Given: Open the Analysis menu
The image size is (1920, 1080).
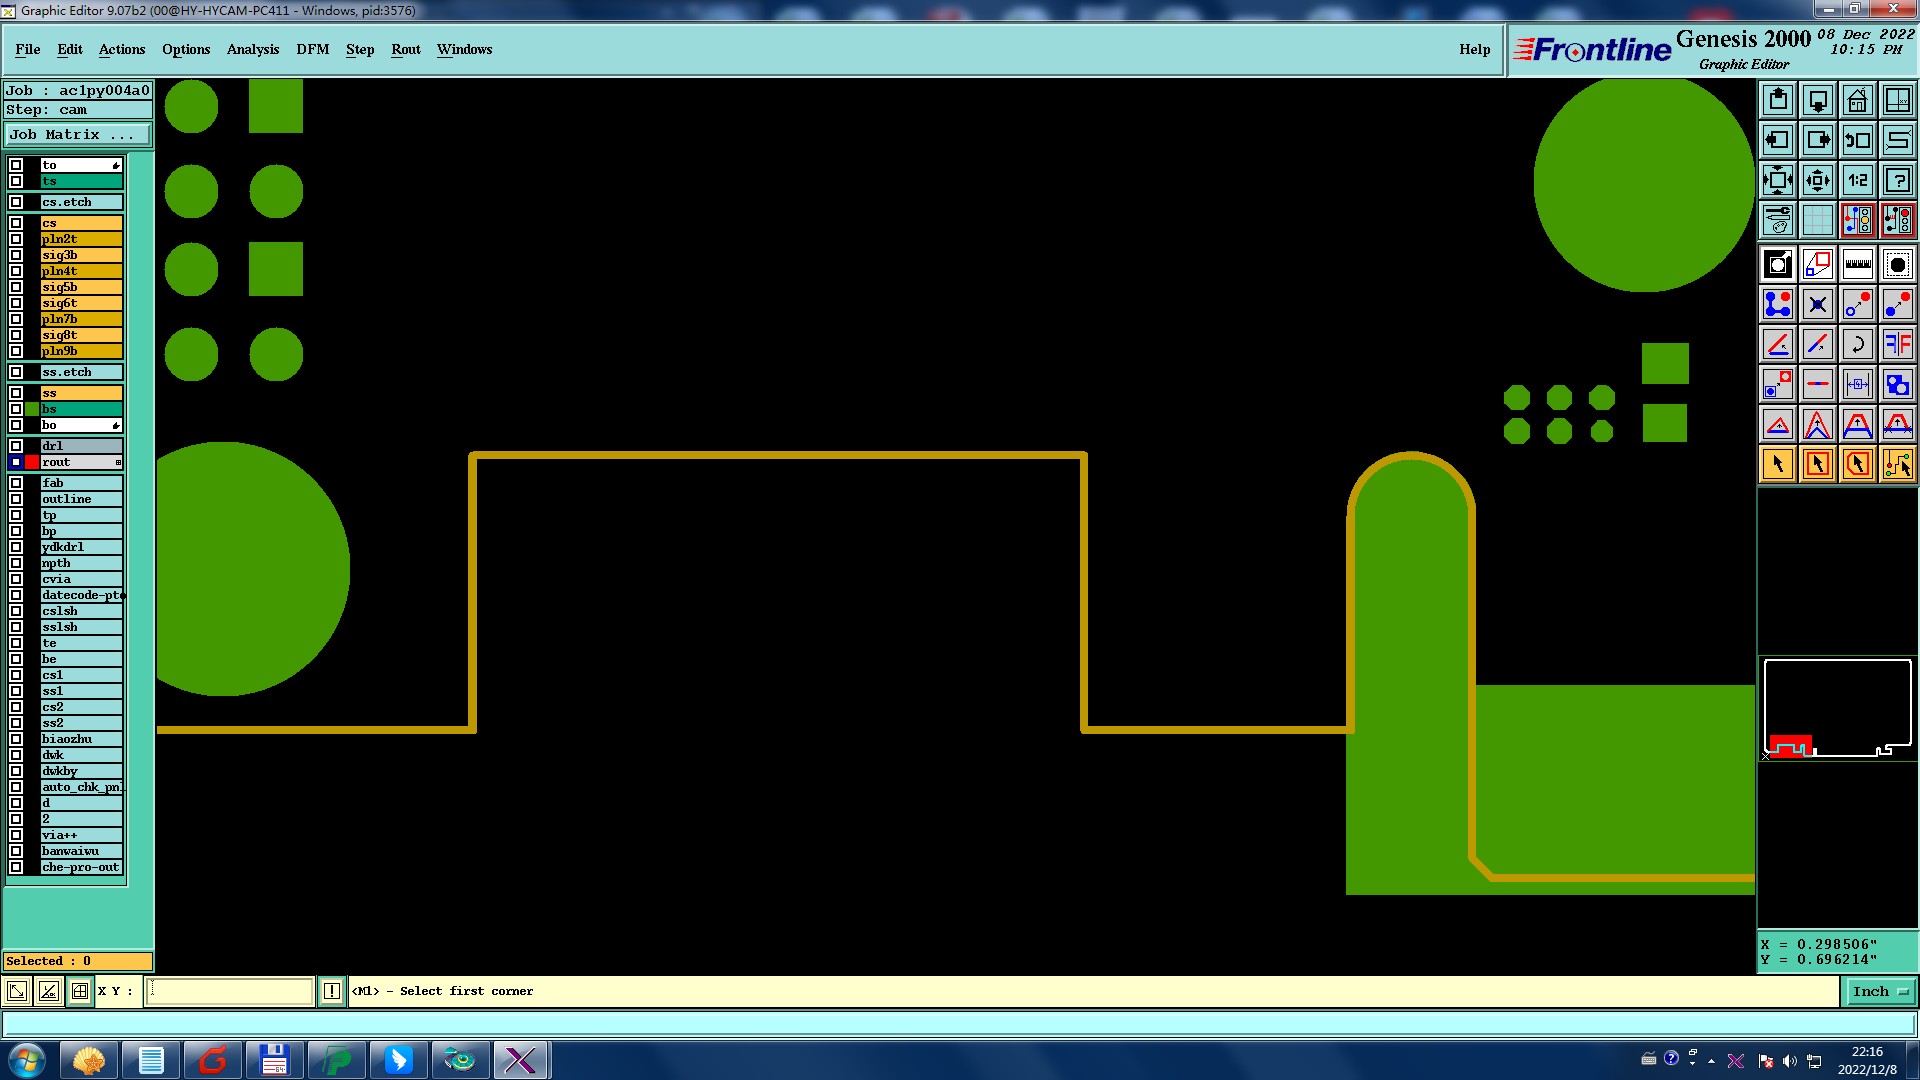Looking at the screenshot, I should pos(252,49).
